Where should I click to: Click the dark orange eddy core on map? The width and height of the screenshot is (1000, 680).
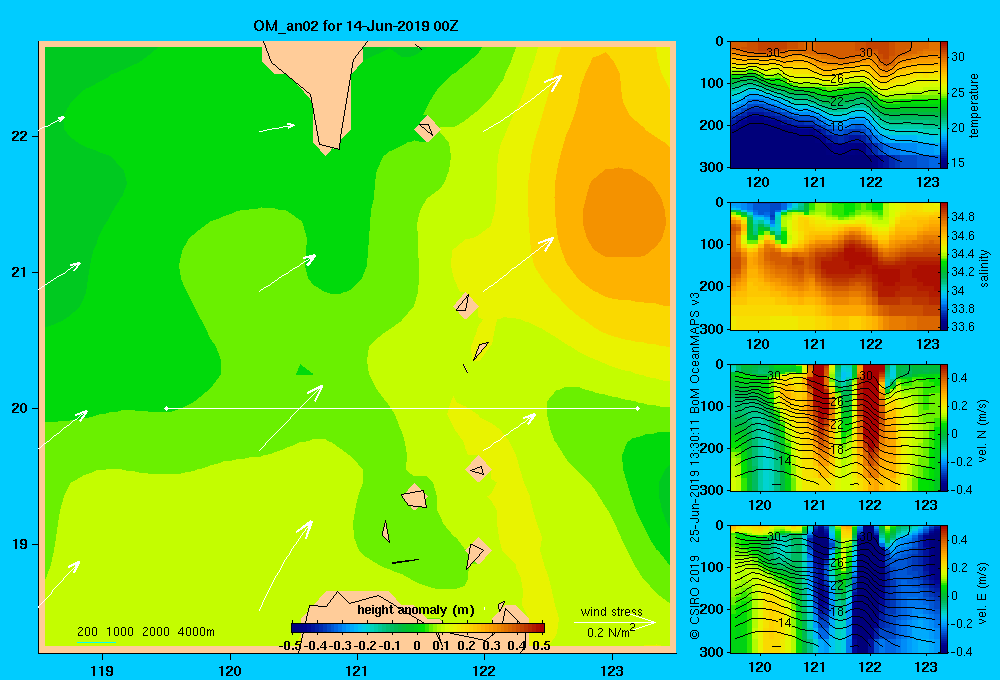(624, 212)
